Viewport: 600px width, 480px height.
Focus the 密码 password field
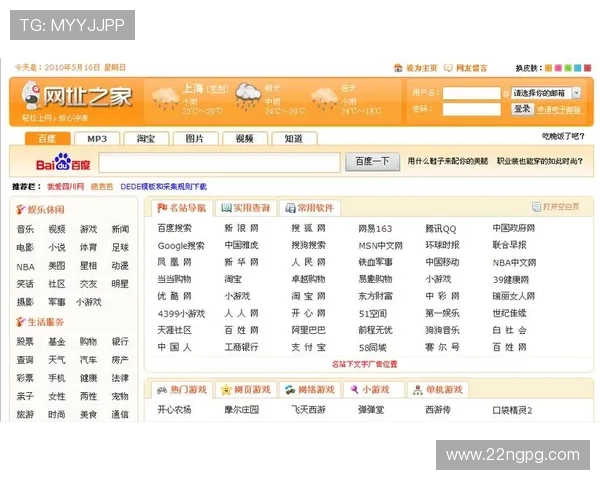pyautogui.click(x=471, y=109)
